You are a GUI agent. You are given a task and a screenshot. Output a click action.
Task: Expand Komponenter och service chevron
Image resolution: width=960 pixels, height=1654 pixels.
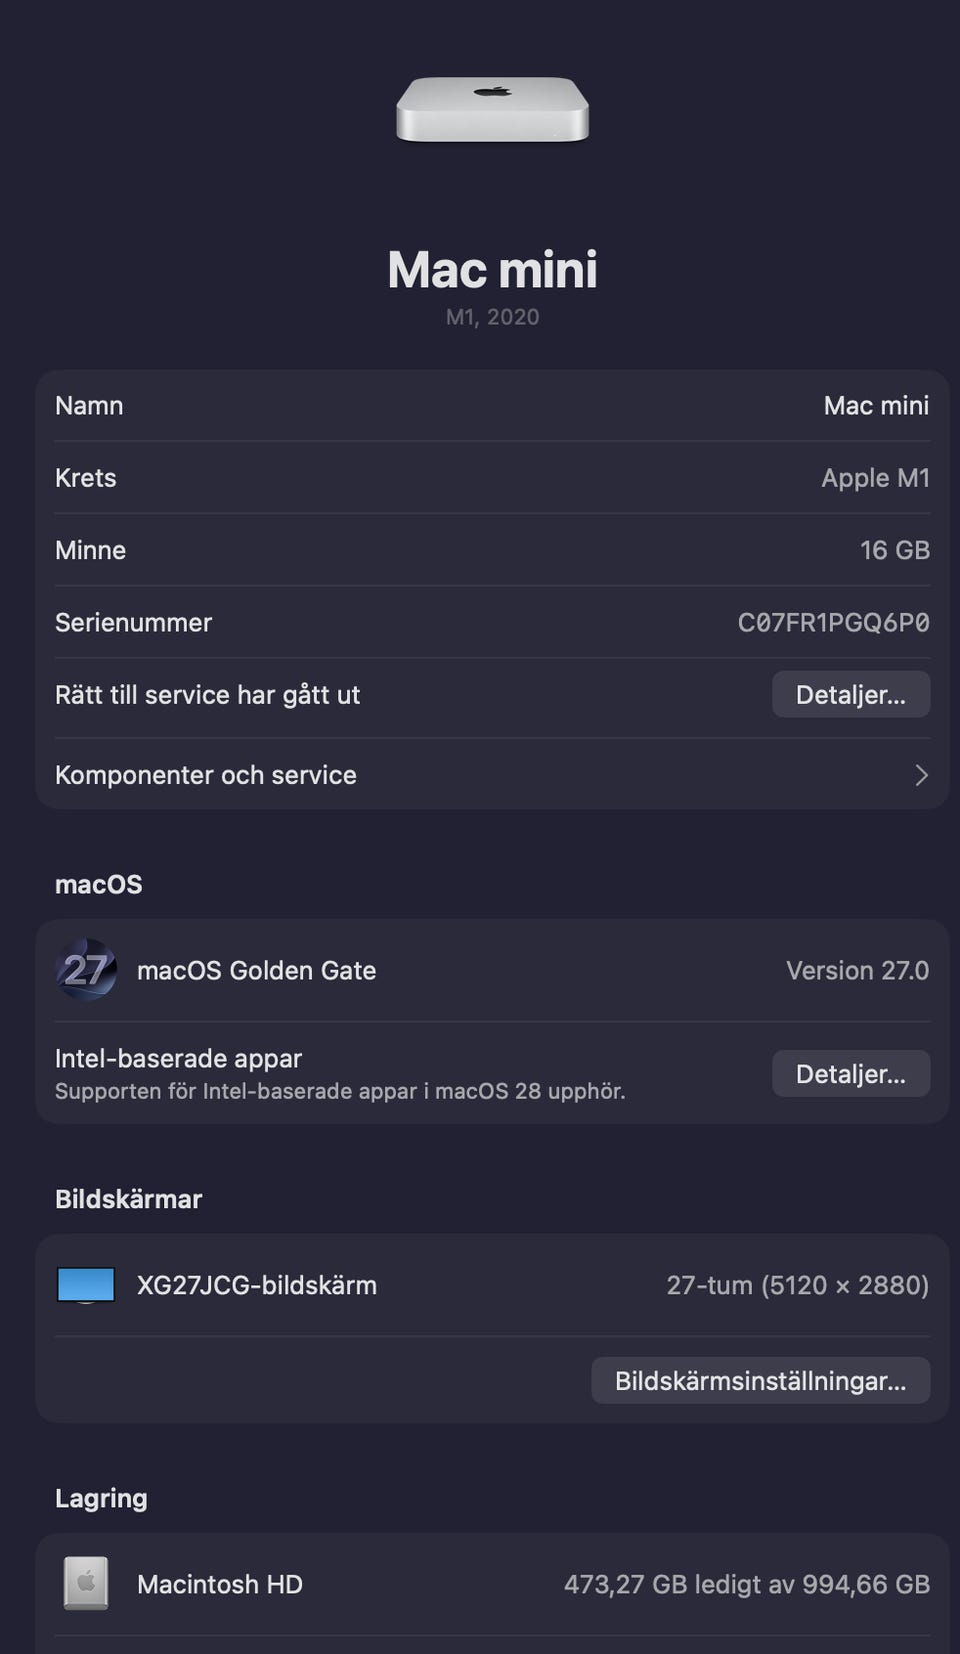921,775
